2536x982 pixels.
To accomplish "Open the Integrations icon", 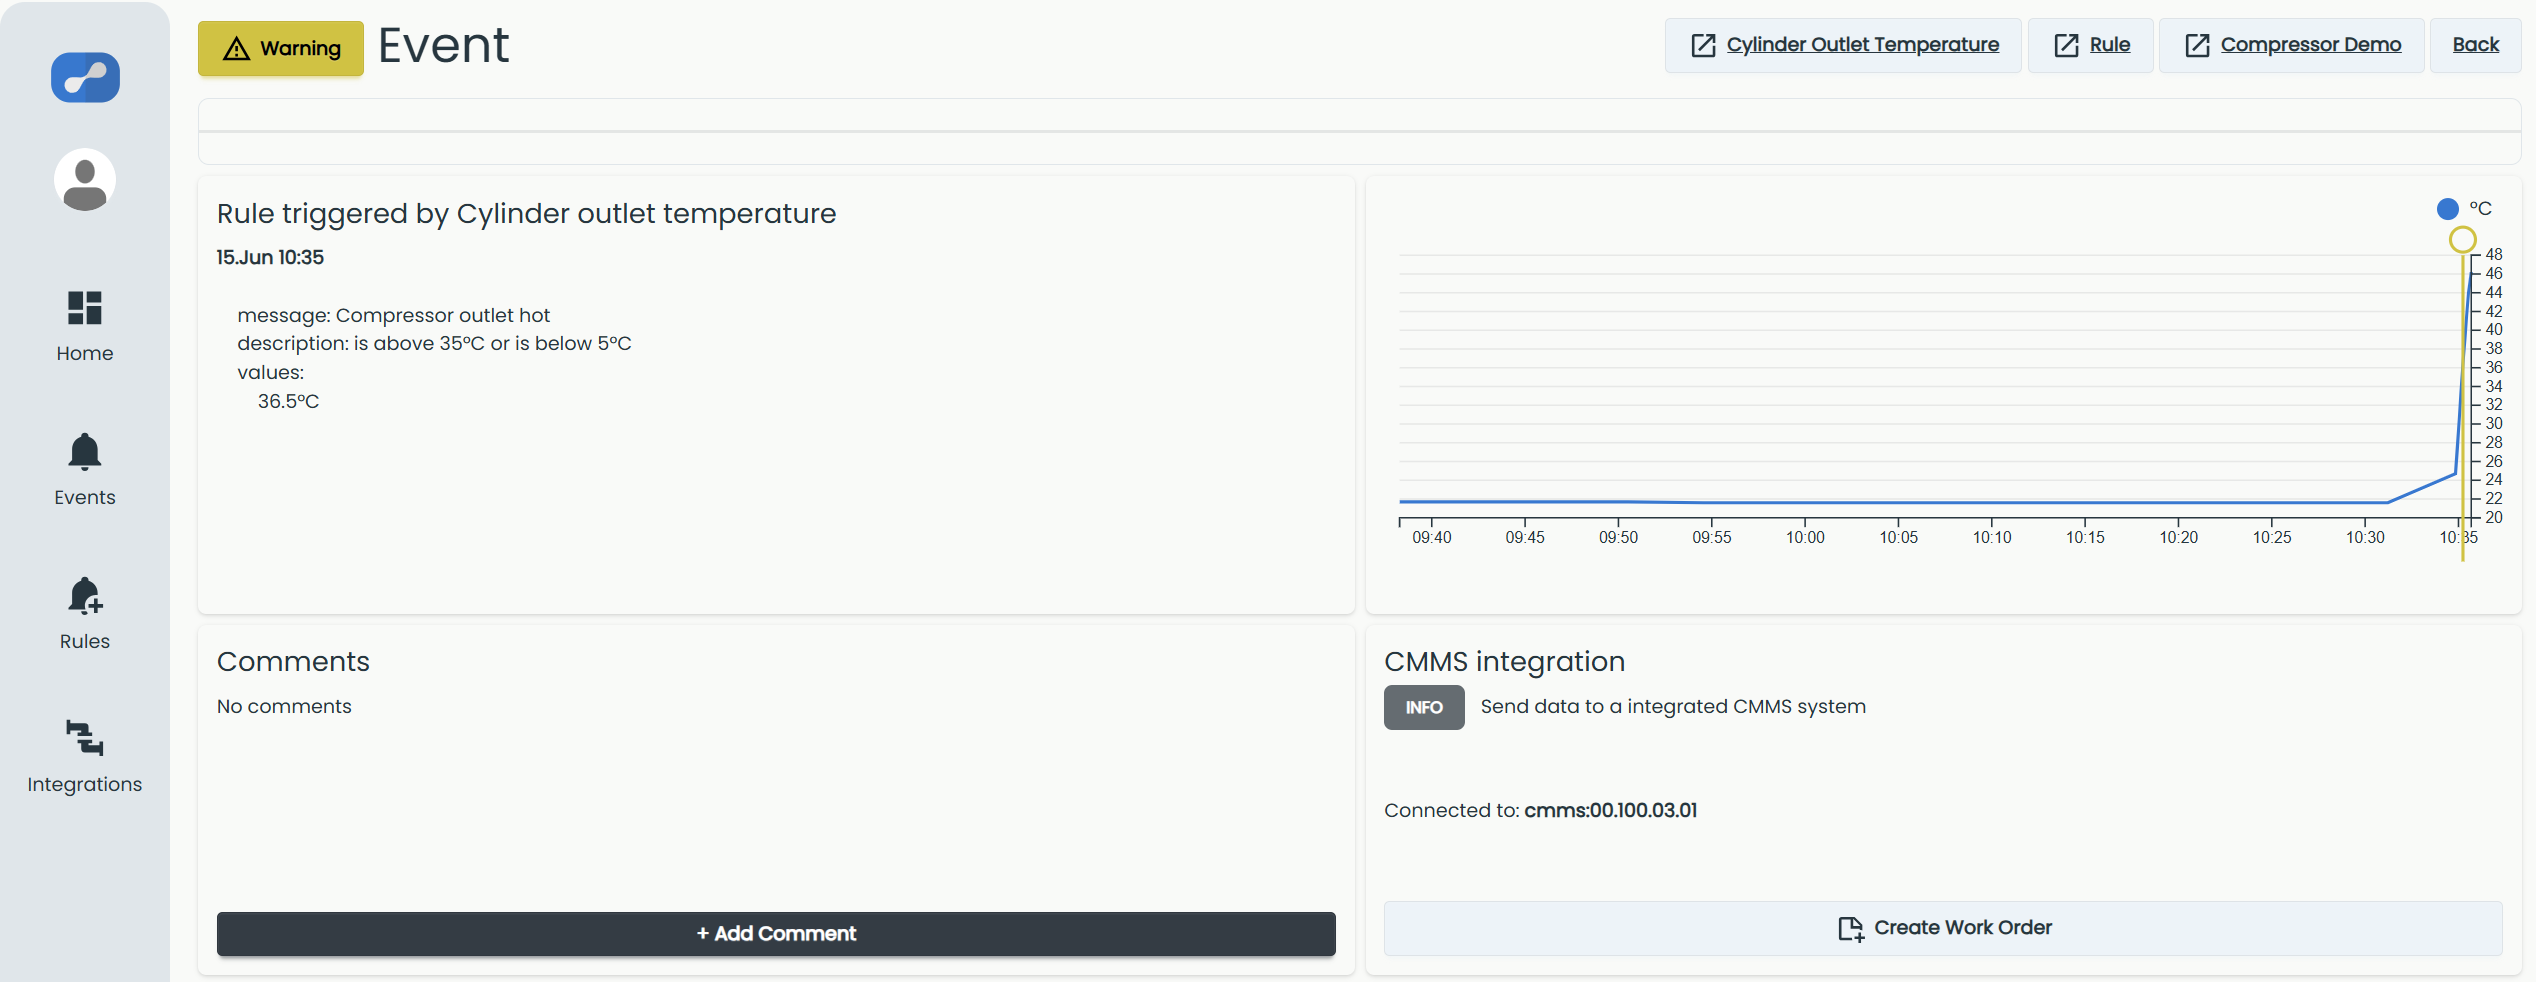I will point(85,738).
